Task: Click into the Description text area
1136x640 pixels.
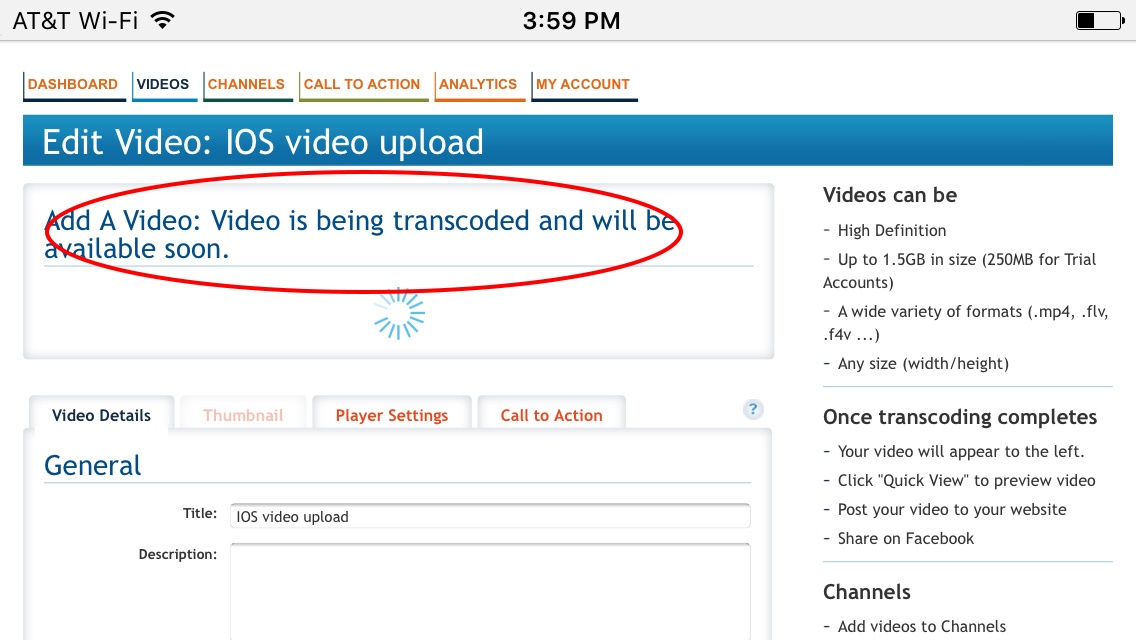Action: click(490, 592)
